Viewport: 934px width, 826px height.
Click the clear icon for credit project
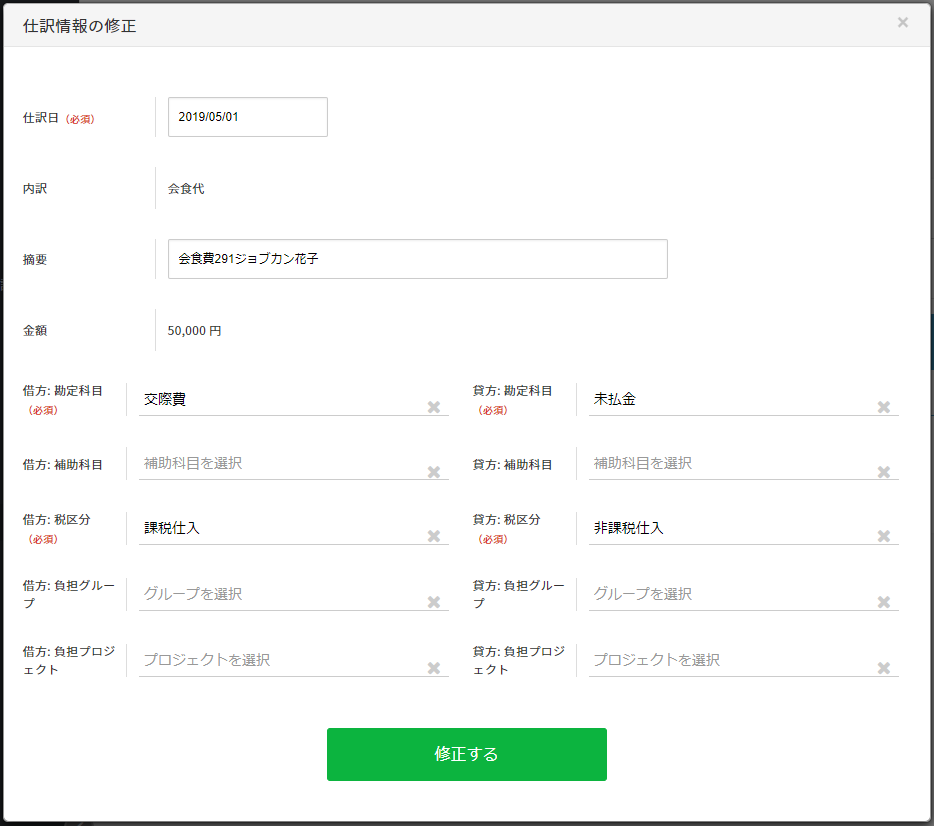884,668
